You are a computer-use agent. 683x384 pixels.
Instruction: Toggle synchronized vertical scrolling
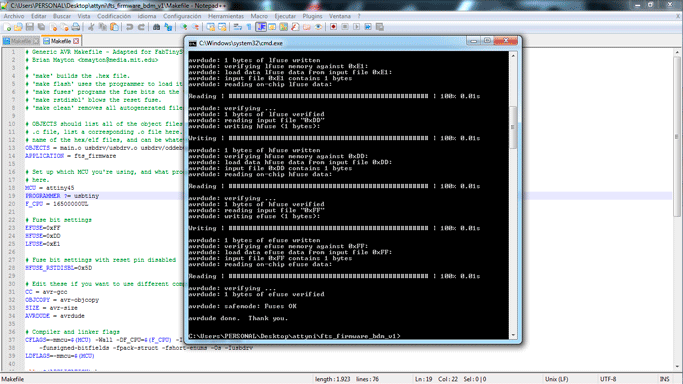[x=211, y=27]
